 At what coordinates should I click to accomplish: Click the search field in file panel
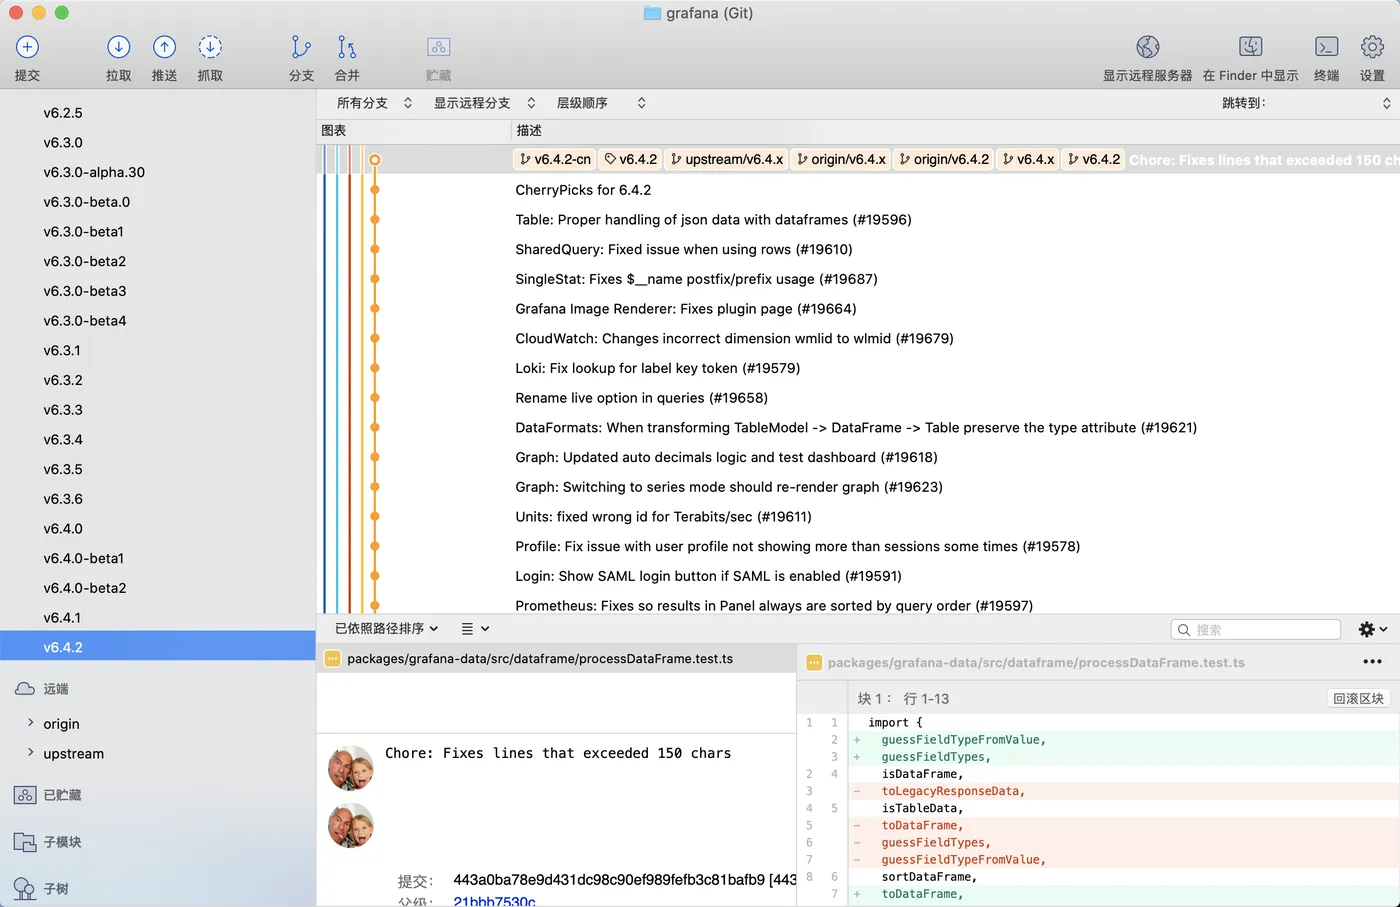click(1256, 630)
